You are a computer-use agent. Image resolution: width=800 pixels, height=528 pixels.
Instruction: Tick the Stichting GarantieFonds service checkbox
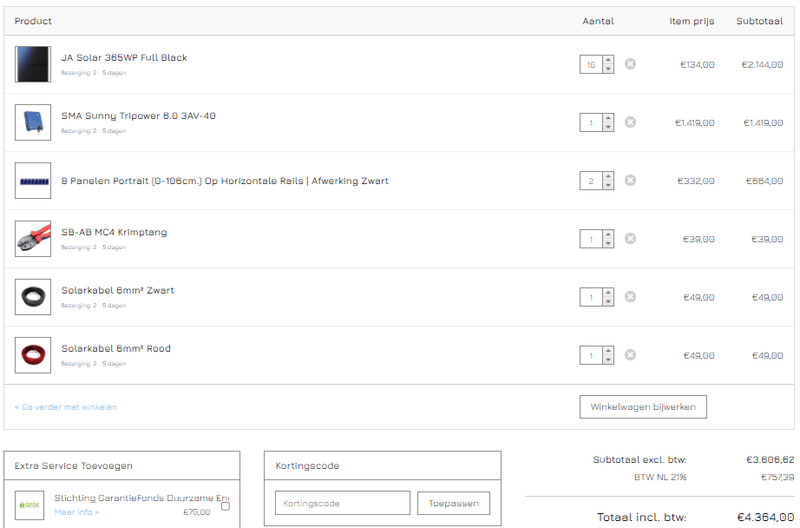point(226,506)
